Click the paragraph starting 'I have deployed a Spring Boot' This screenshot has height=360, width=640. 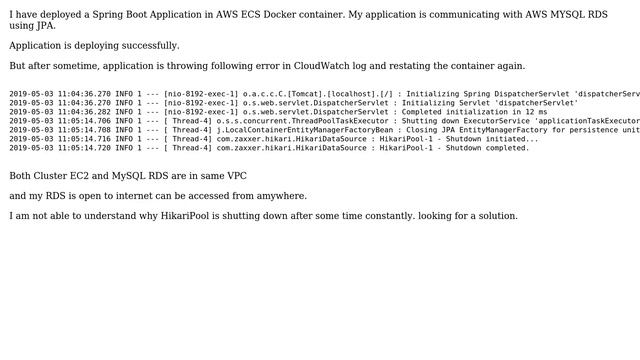click(309, 20)
